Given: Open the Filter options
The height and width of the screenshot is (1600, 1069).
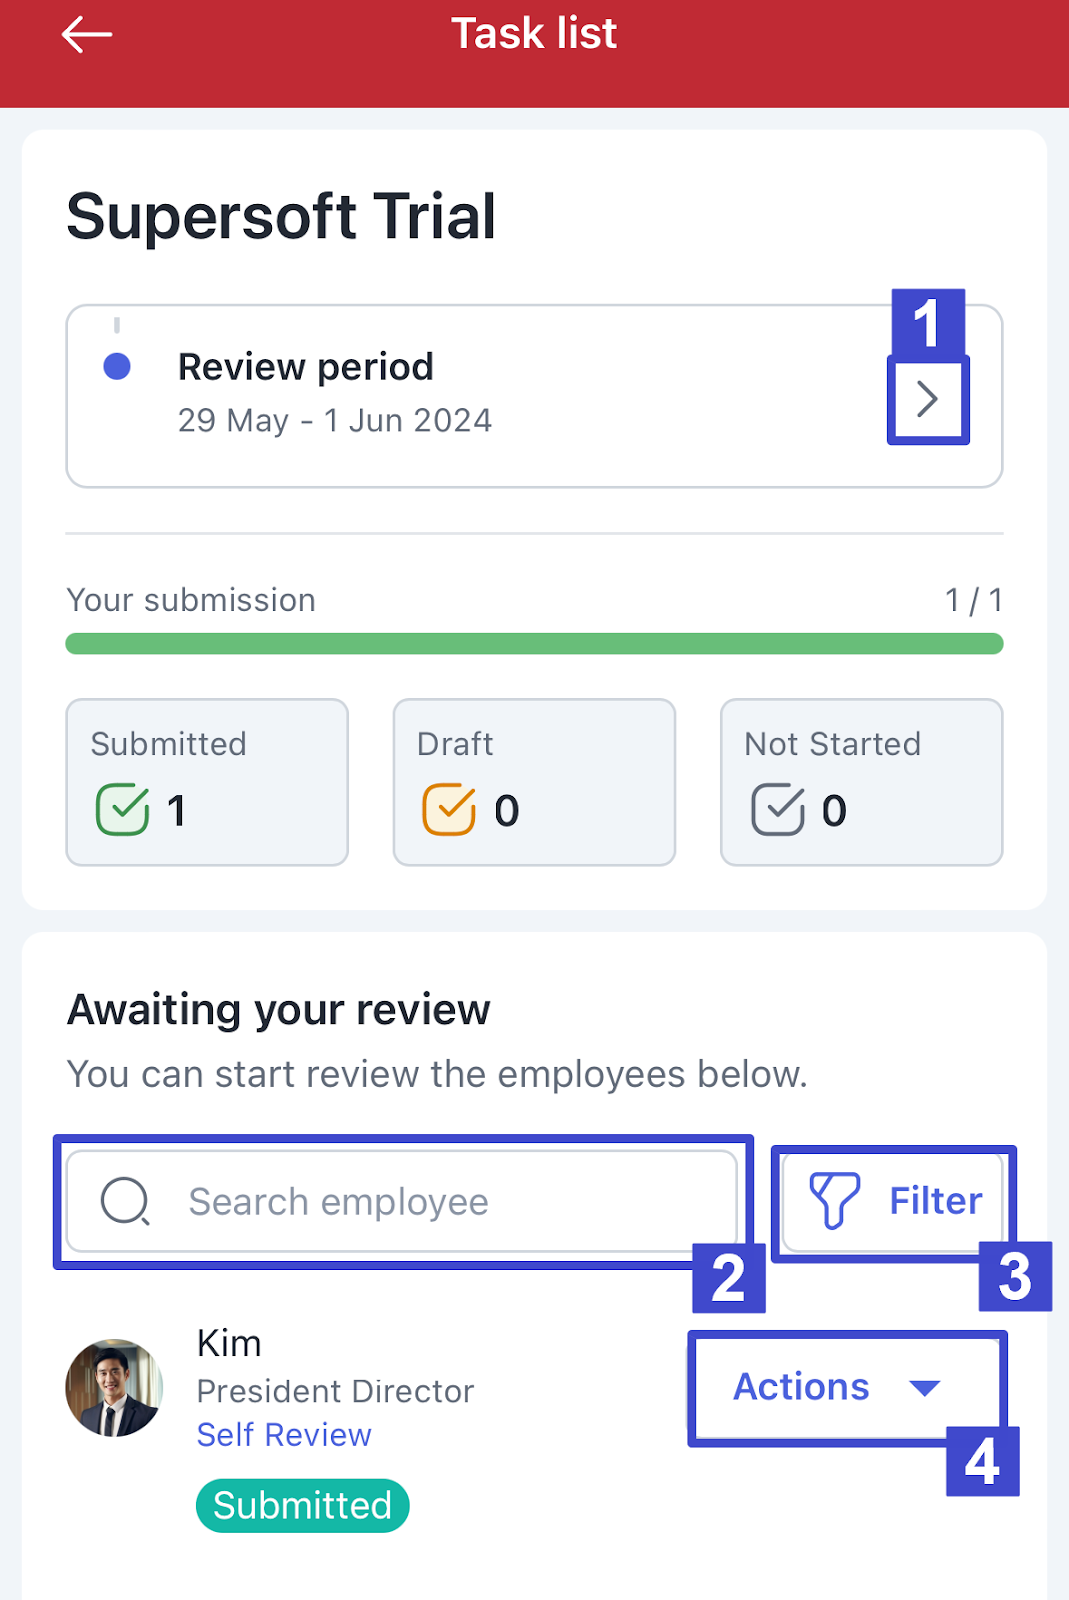Looking at the screenshot, I should 893,1201.
